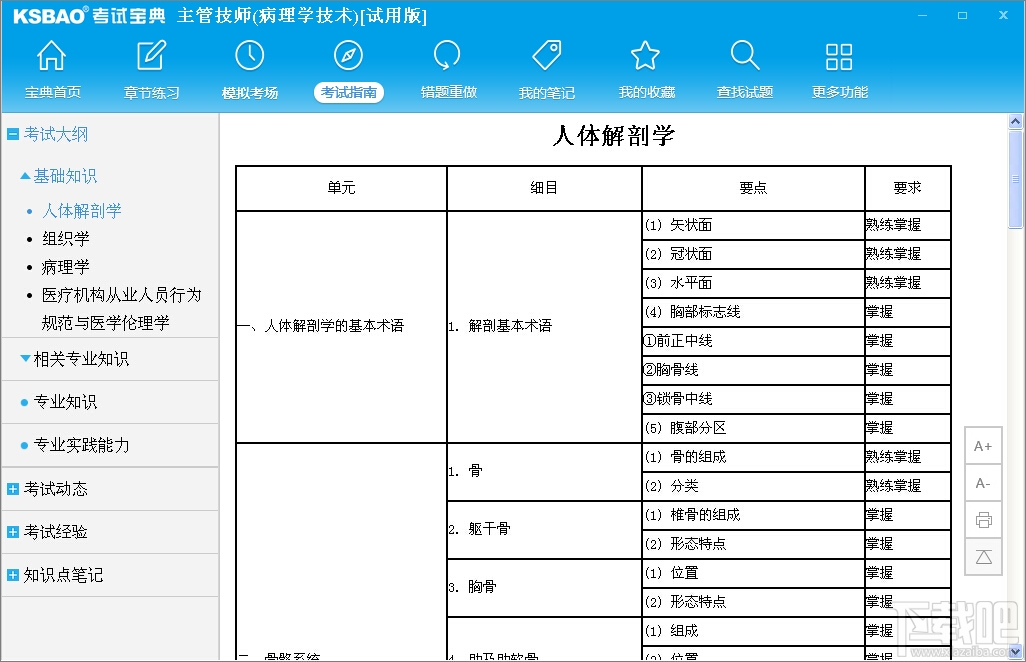Switch to 错题重做 tab label
The image size is (1026, 662).
[x=448, y=92]
